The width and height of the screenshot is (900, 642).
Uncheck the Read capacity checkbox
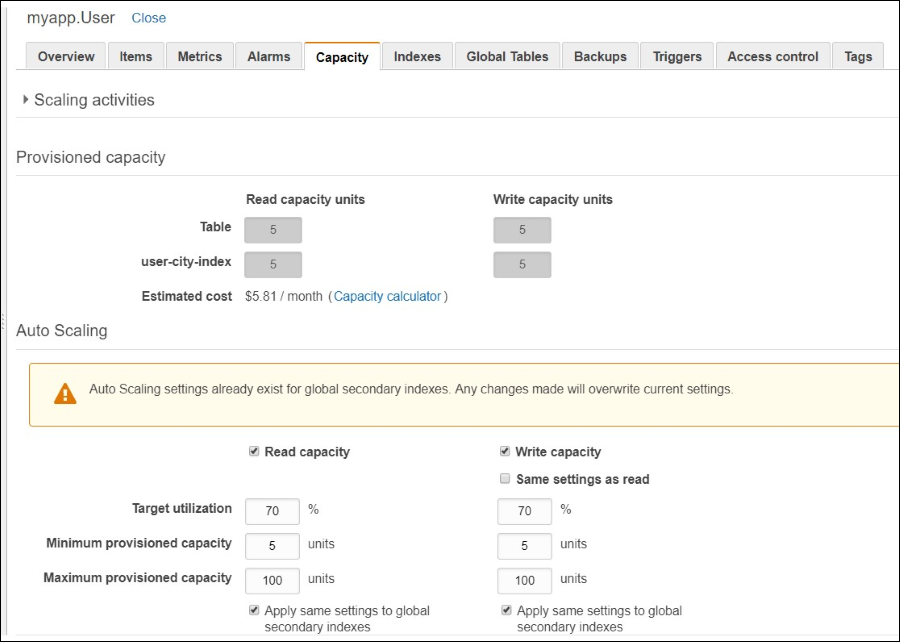[x=254, y=451]
